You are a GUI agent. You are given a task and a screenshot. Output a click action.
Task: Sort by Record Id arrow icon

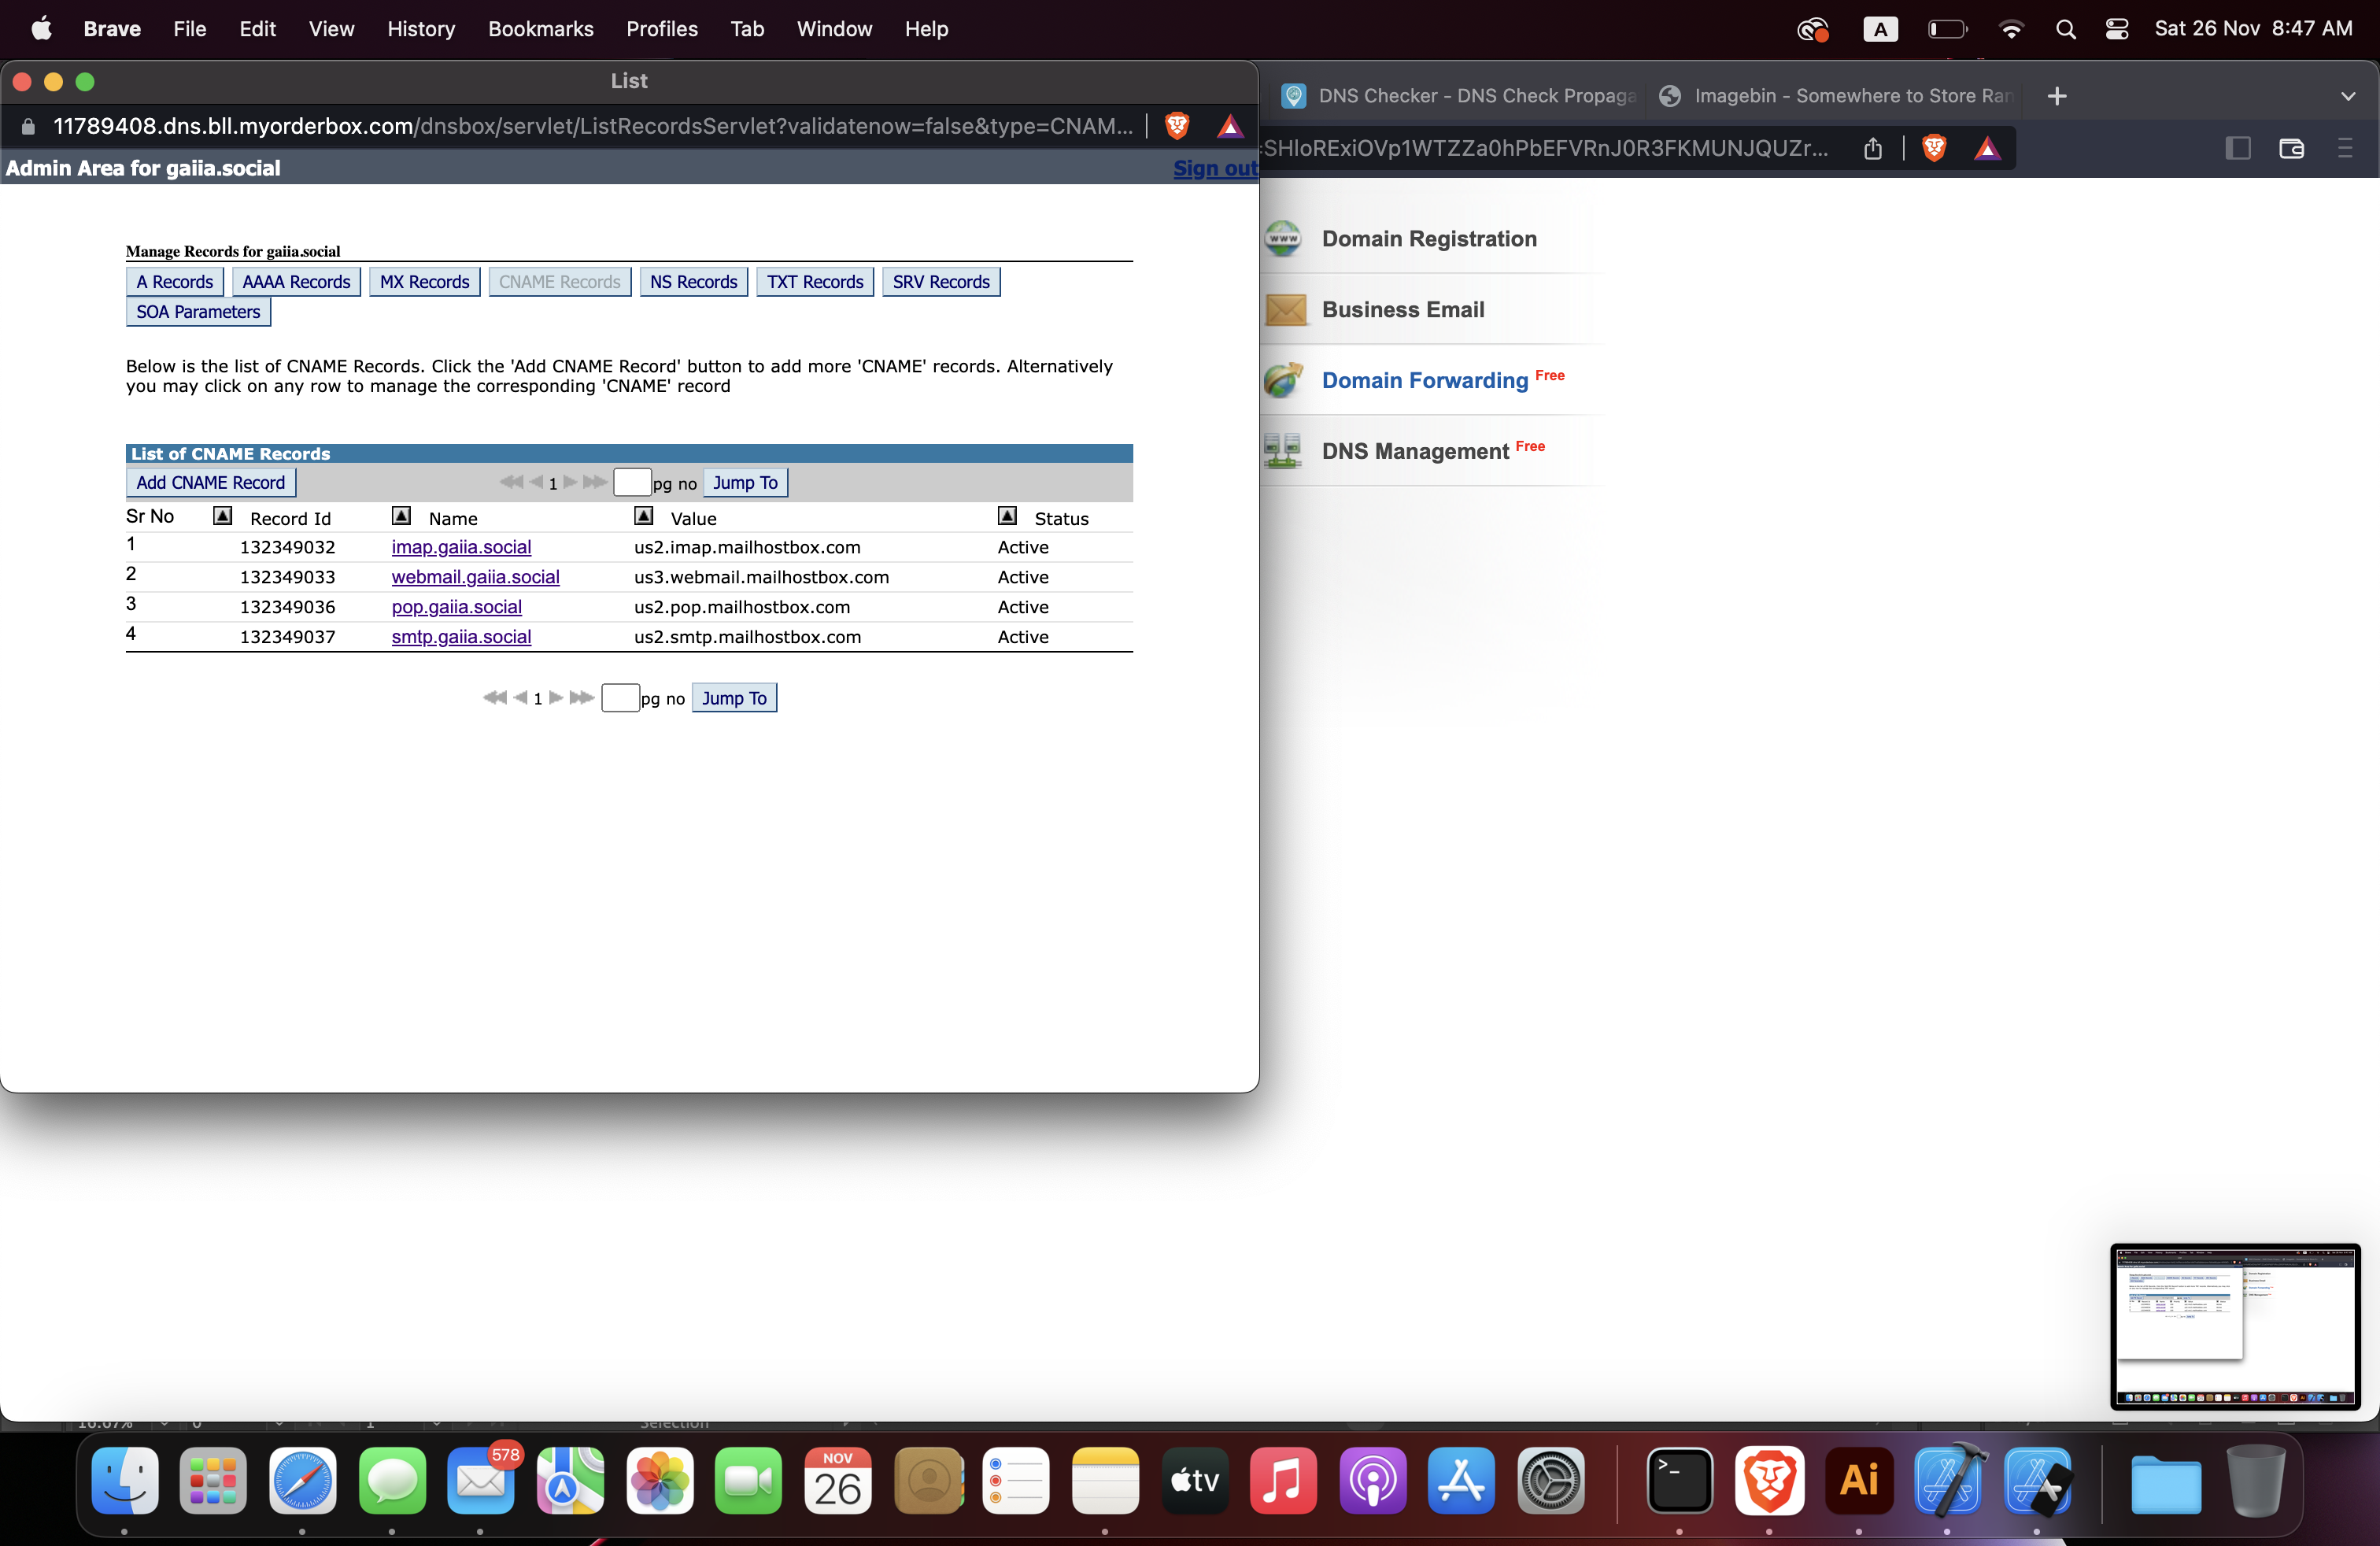223,516
